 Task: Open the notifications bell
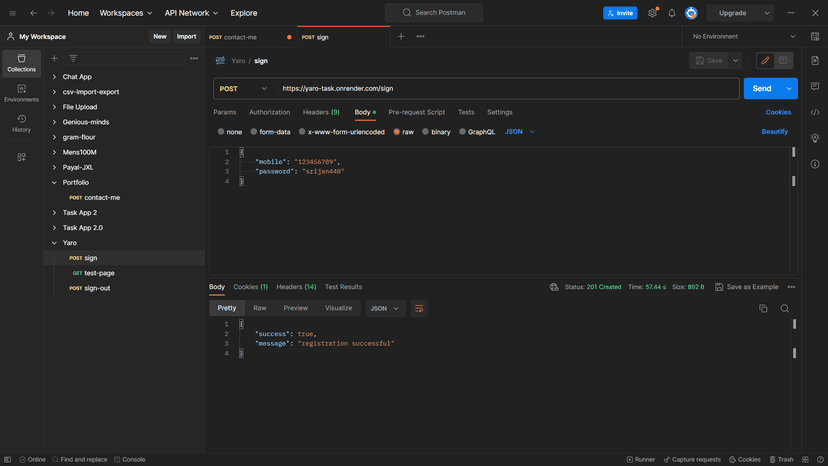click(672, 13)
